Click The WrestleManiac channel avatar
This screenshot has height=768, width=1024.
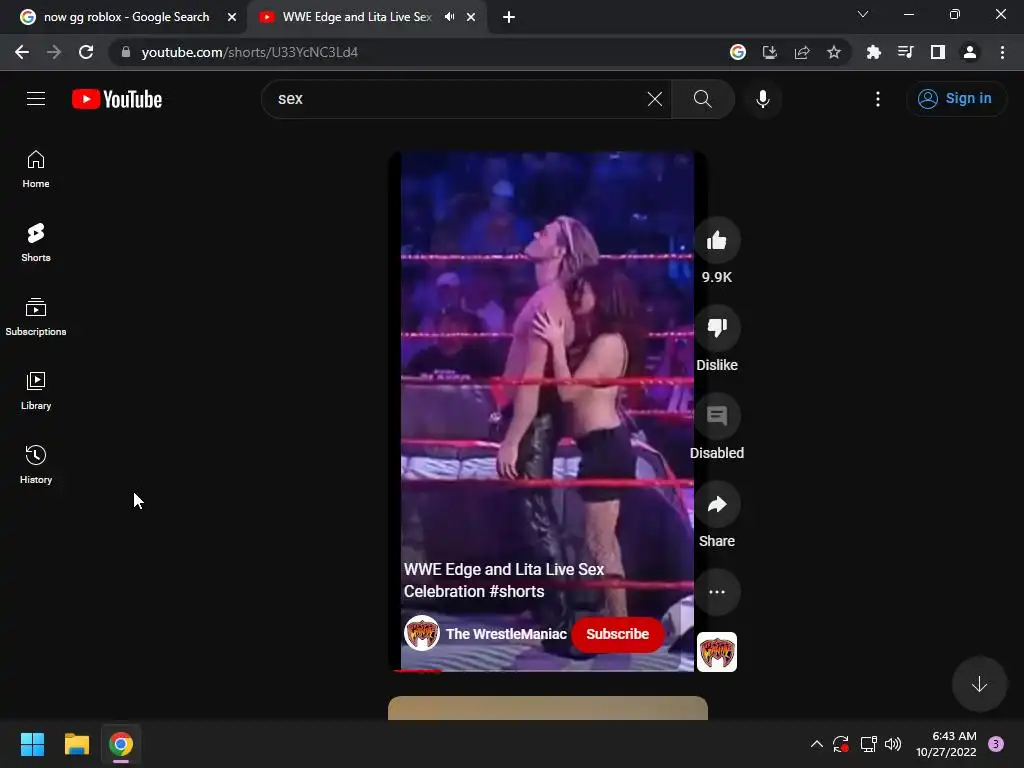pos(422,633)
